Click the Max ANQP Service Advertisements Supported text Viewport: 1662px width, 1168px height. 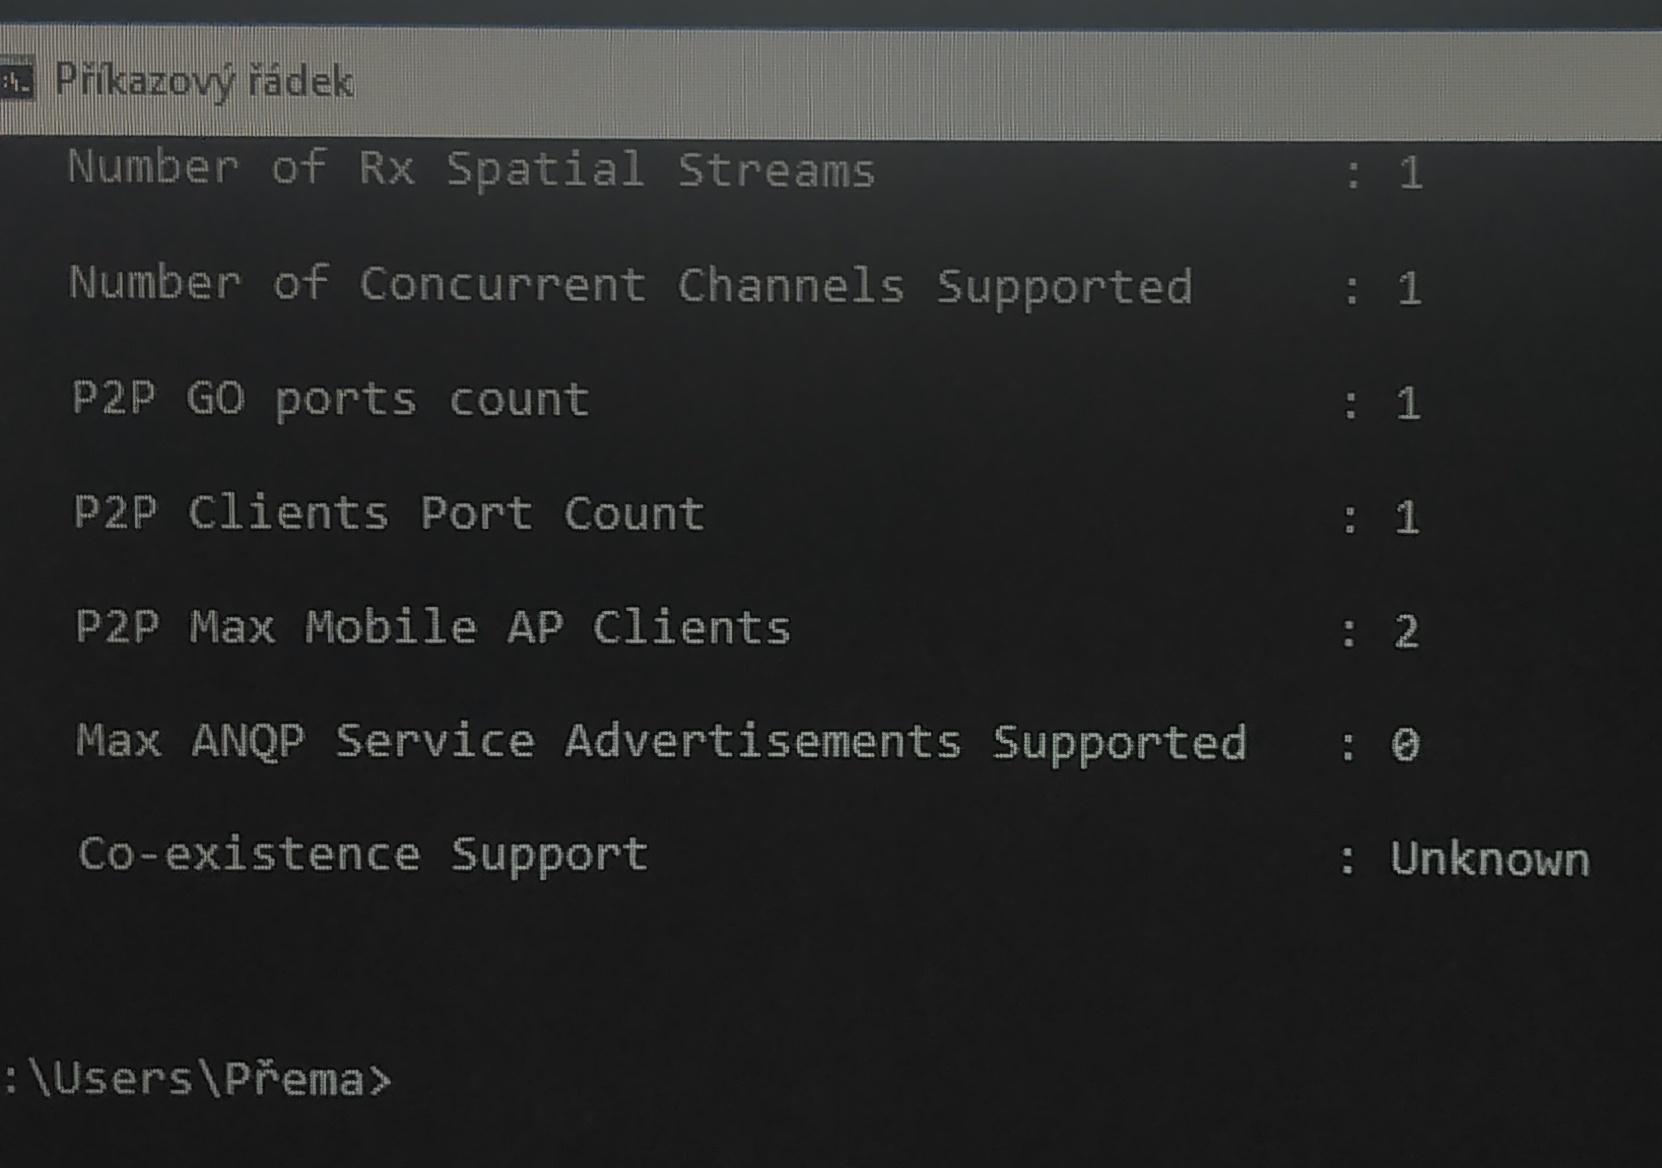point(661,742)
